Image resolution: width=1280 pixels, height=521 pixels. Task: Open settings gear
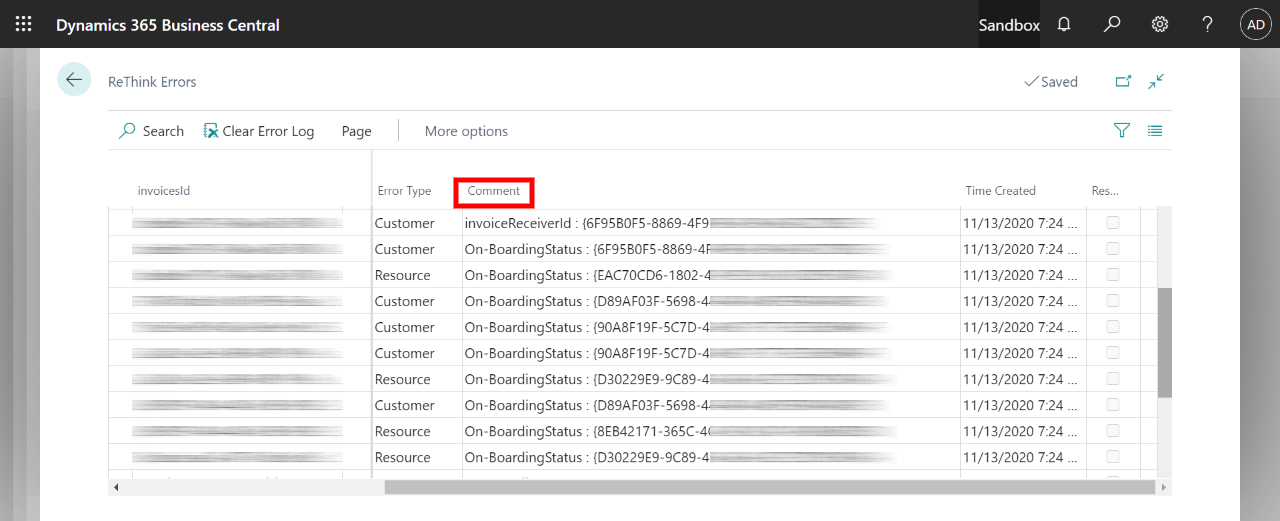[x=1160, y=24]
